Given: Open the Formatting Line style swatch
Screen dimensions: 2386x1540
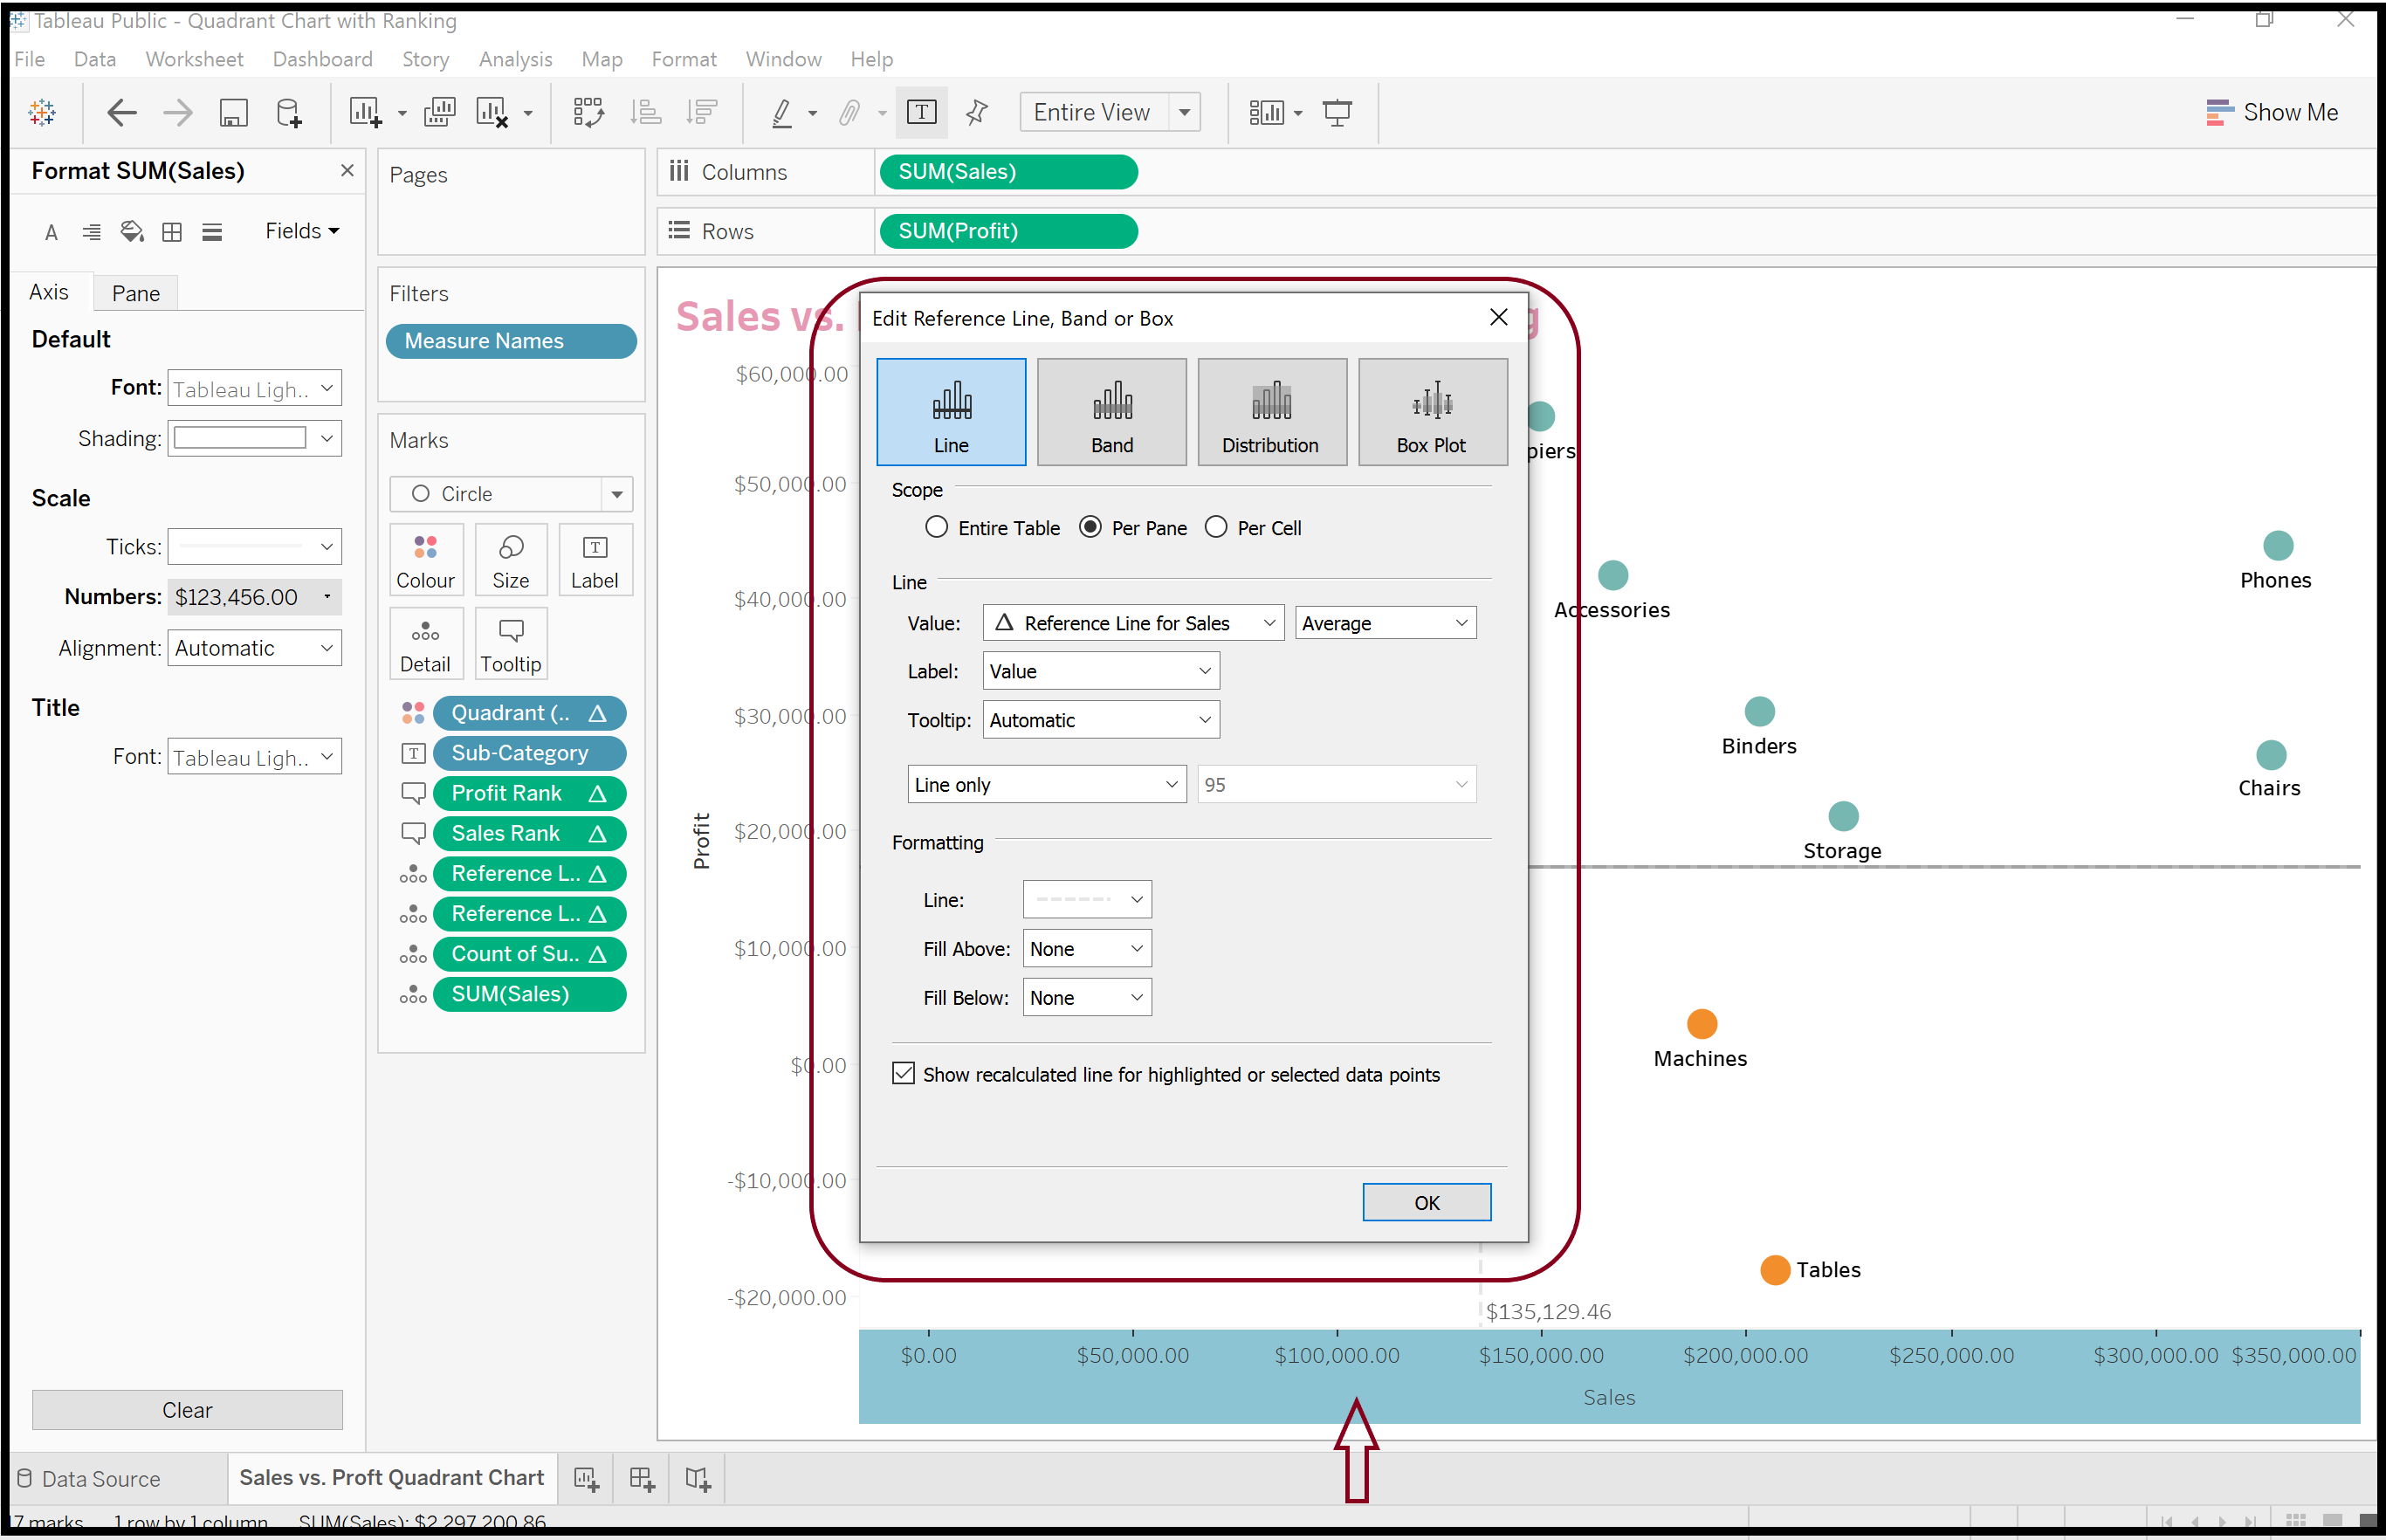Looking at the screenshot, I should click(1087, 900).
